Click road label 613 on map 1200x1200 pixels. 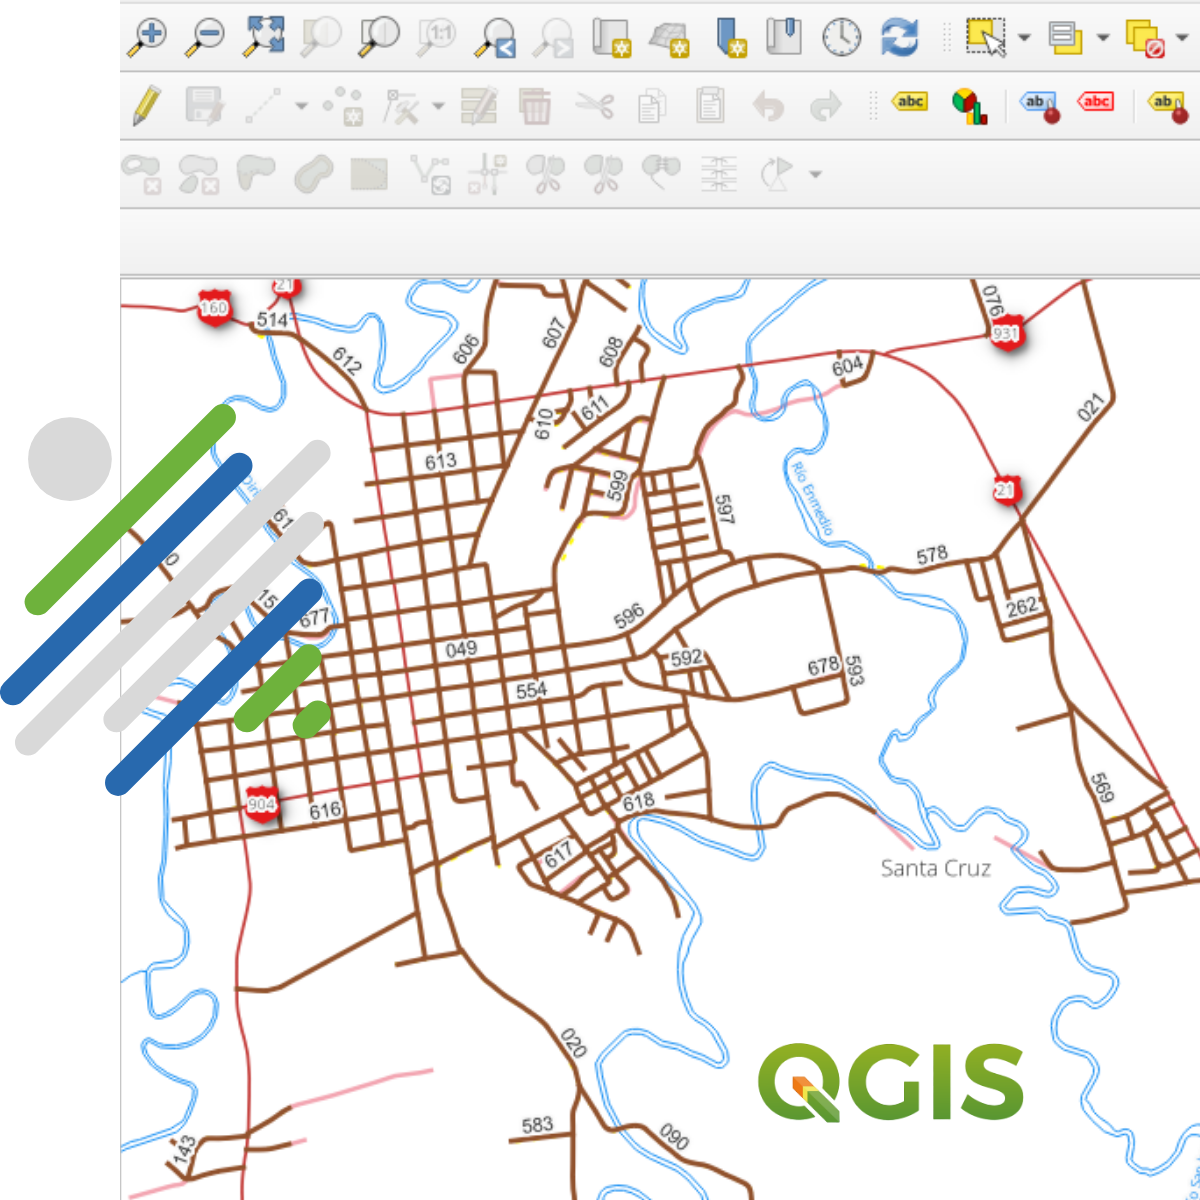441,461
